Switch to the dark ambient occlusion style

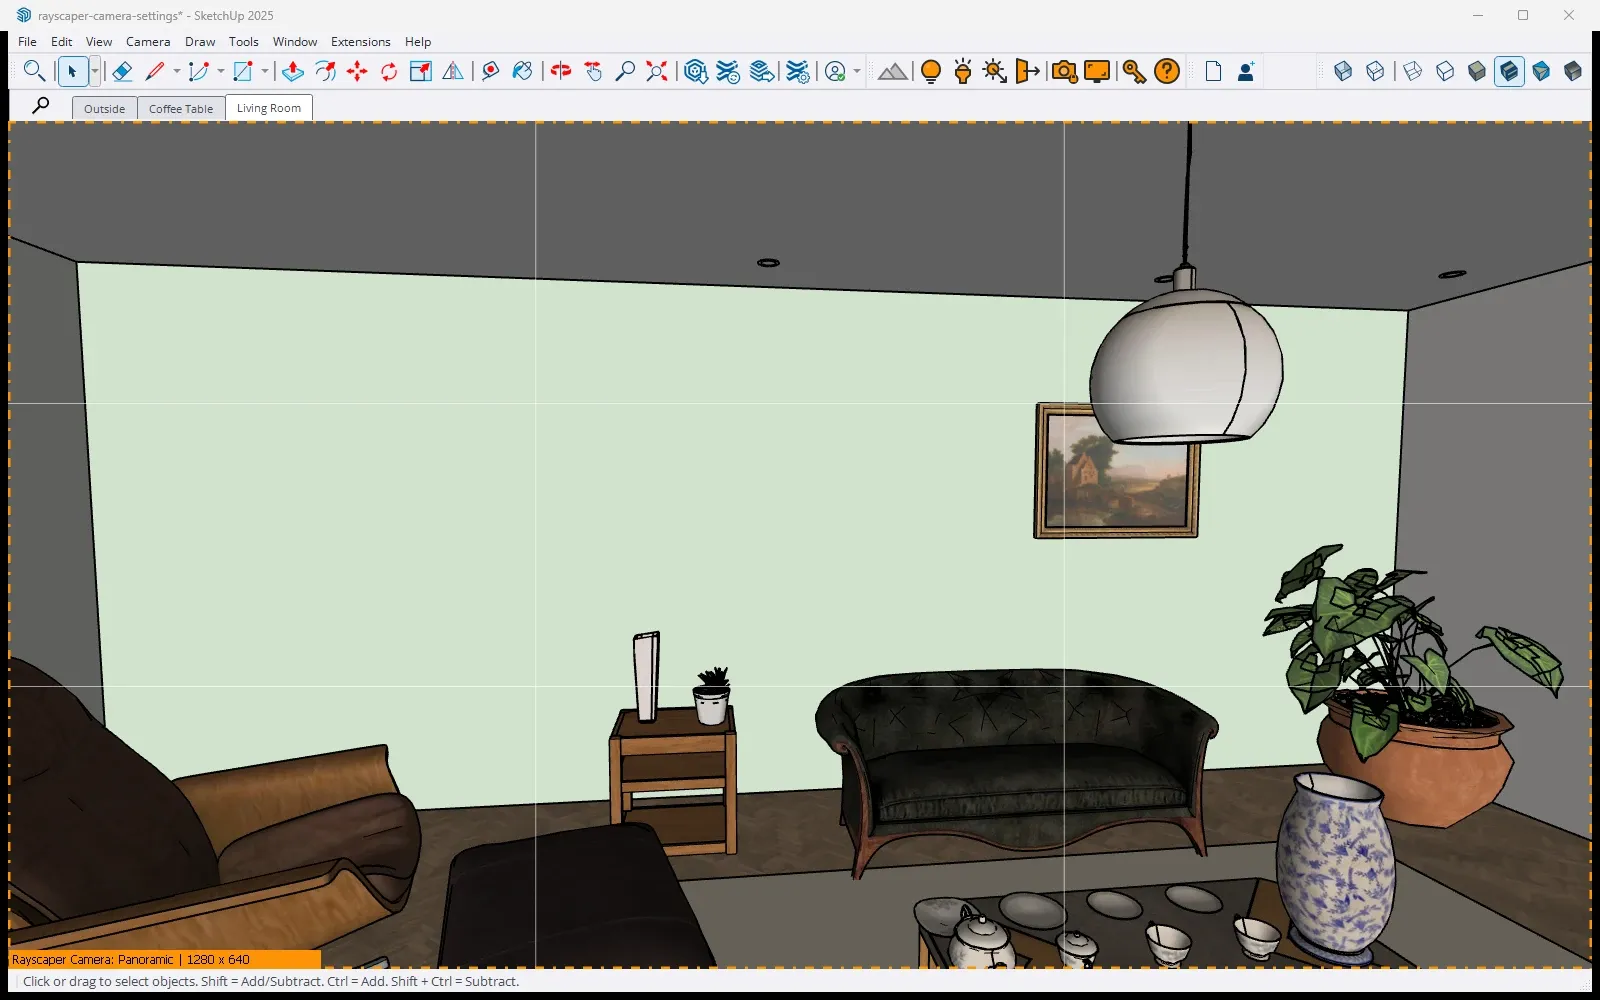coord(1573,71)
